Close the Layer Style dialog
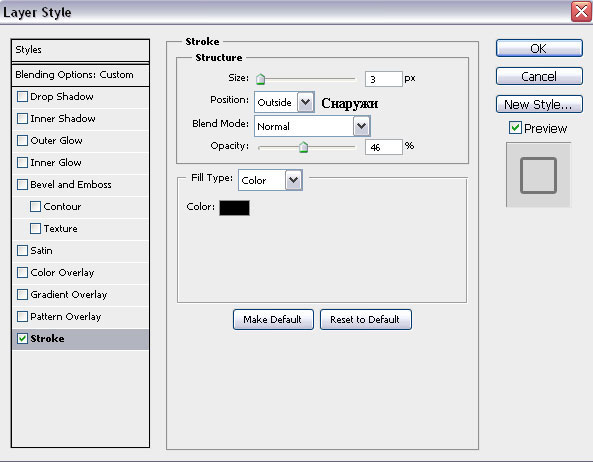 [x=581, y=12]
